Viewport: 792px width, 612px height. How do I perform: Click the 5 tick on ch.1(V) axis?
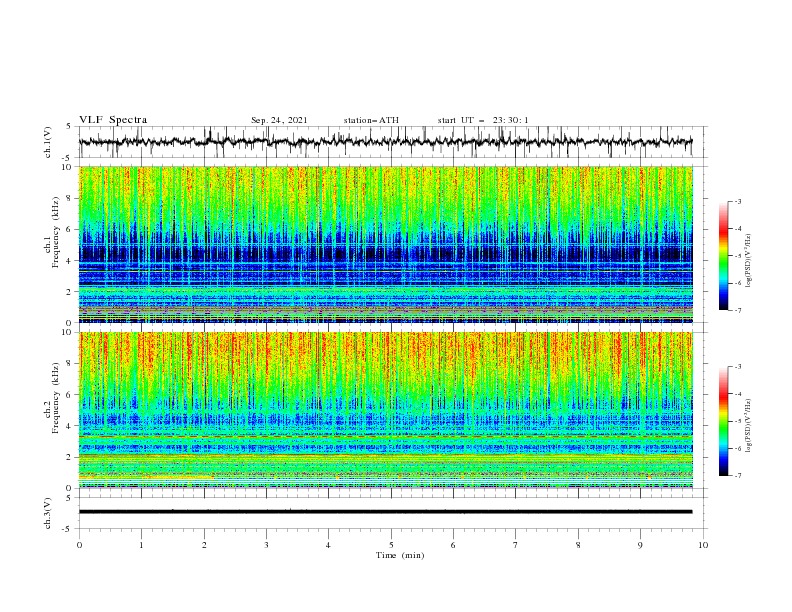70,126
